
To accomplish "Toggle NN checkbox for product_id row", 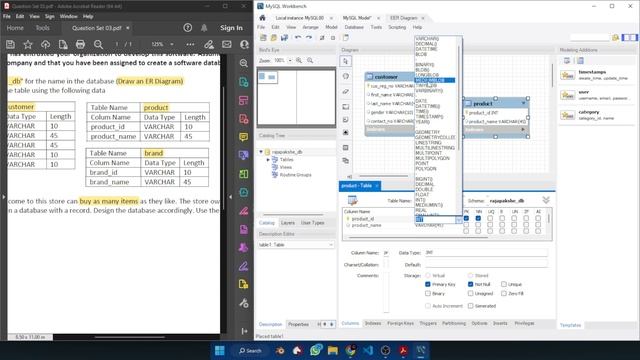I will click(478, 218).
